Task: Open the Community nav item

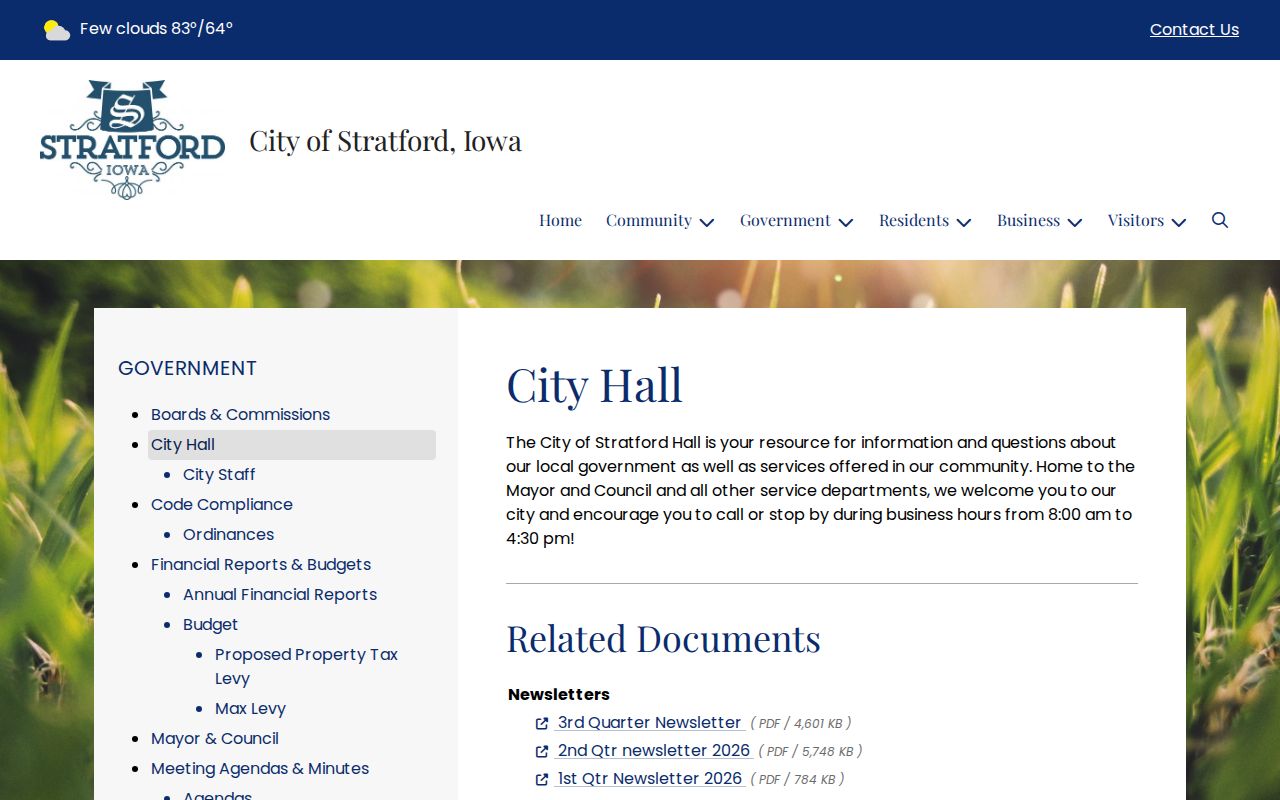Action: [648, 220]
